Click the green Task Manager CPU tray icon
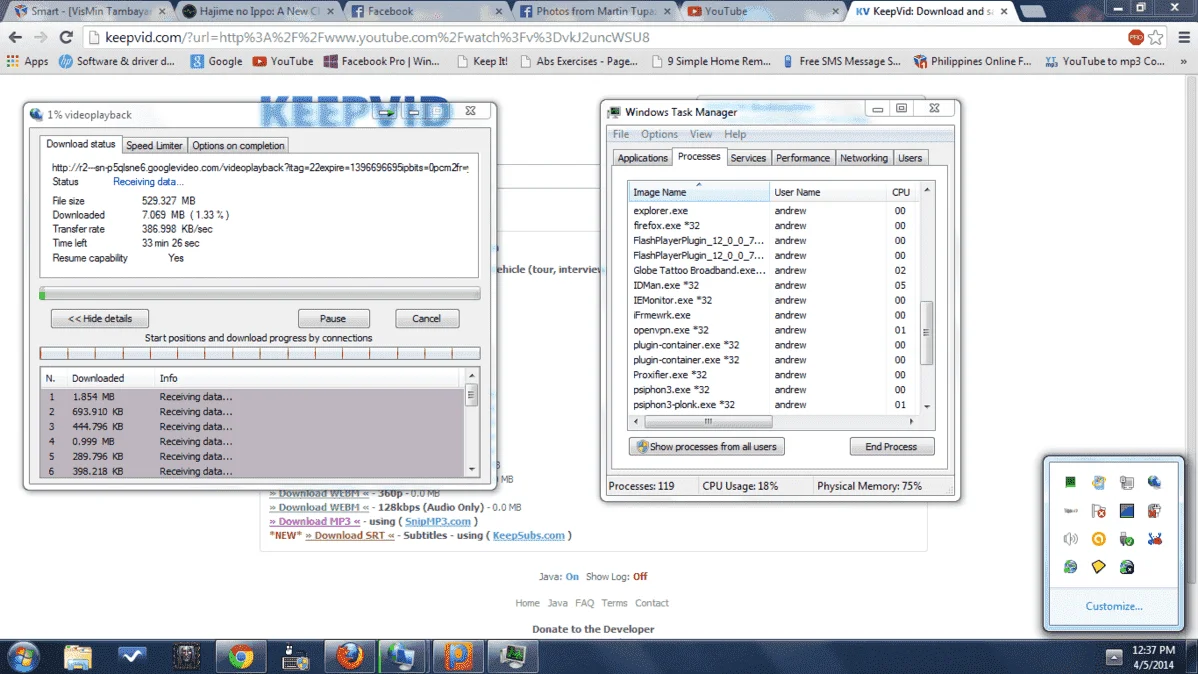 point(1070,482)
